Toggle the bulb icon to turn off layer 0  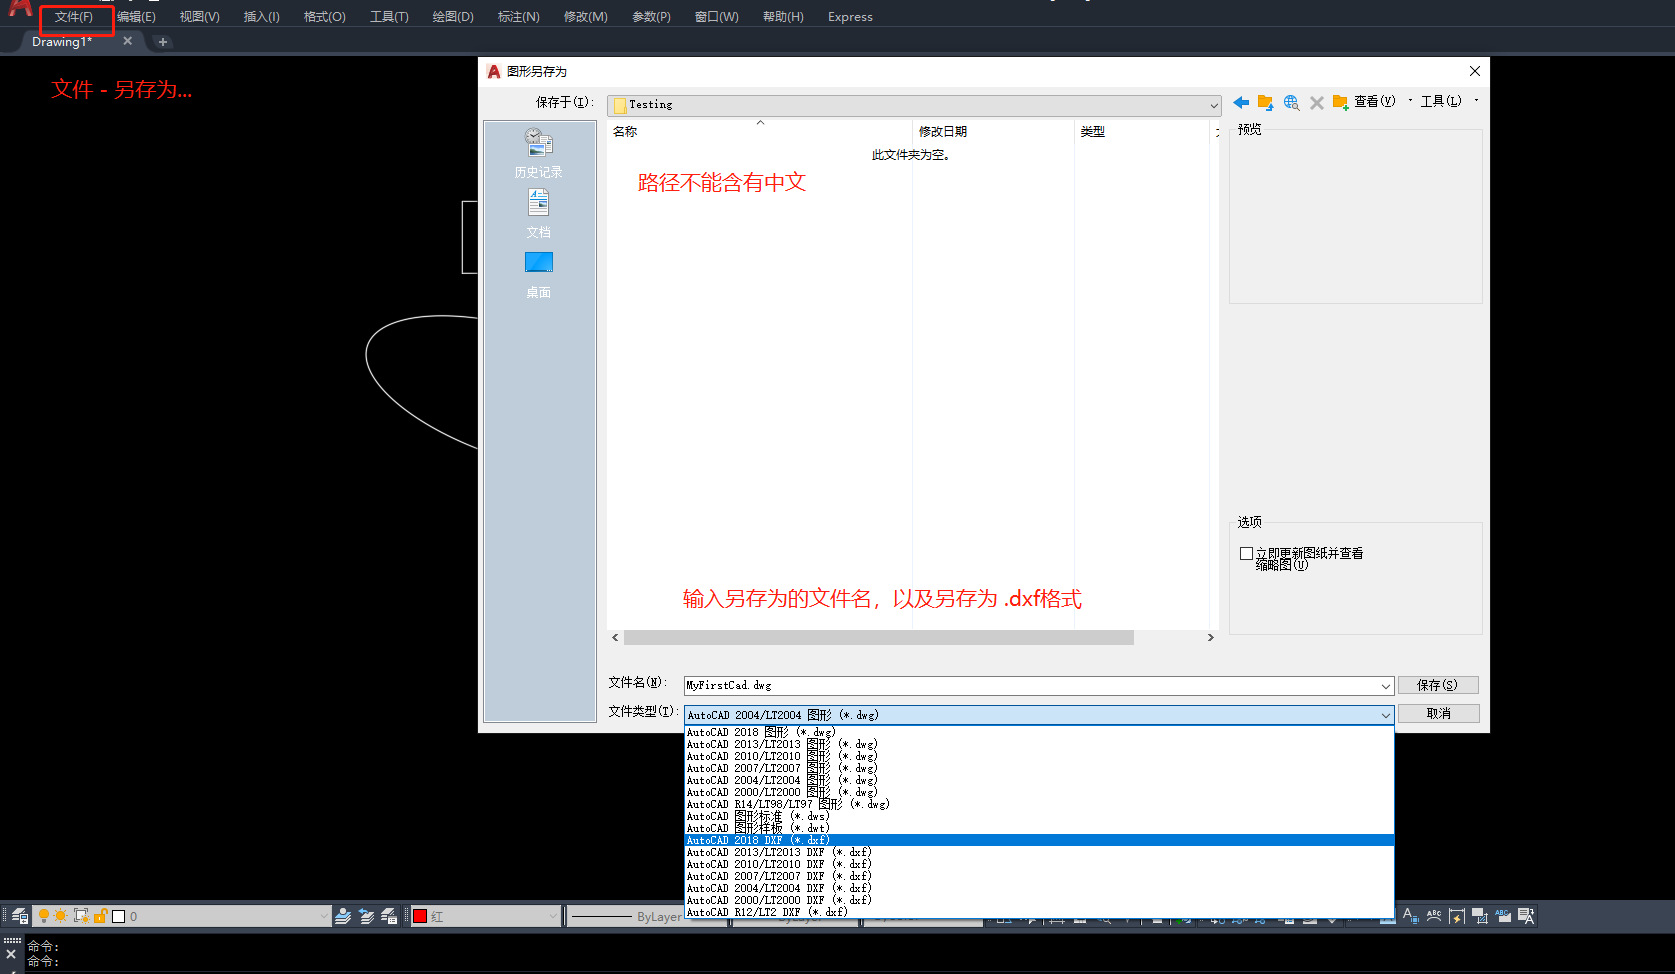point(44,915)
